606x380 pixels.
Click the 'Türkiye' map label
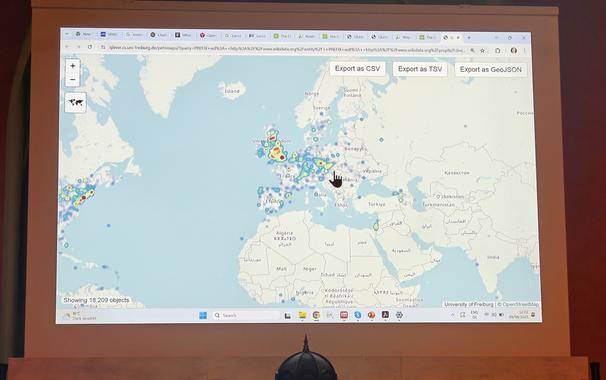pyautogui.click(x=376, y=204)
